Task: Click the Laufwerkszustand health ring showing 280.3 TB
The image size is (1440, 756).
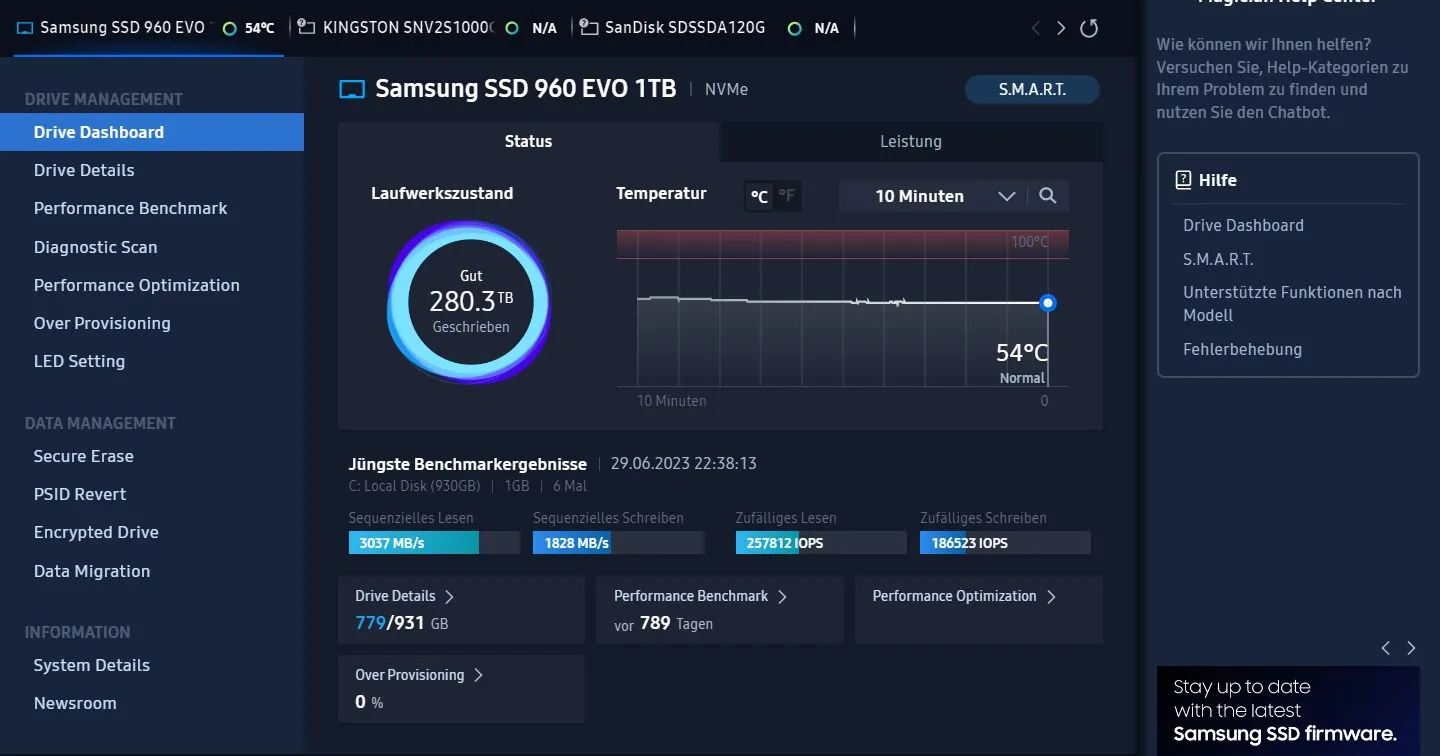Action: (470, 302)
